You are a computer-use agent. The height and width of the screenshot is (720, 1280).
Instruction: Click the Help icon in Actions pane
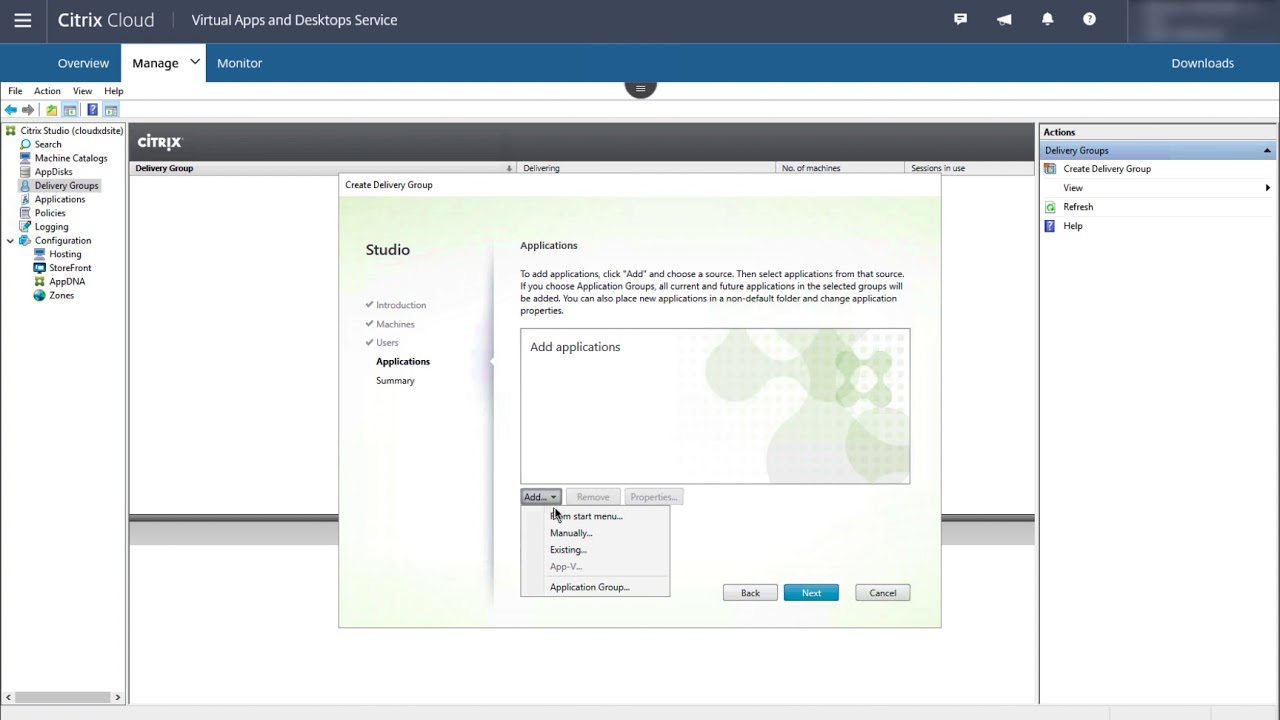[x=1050, y=226]
